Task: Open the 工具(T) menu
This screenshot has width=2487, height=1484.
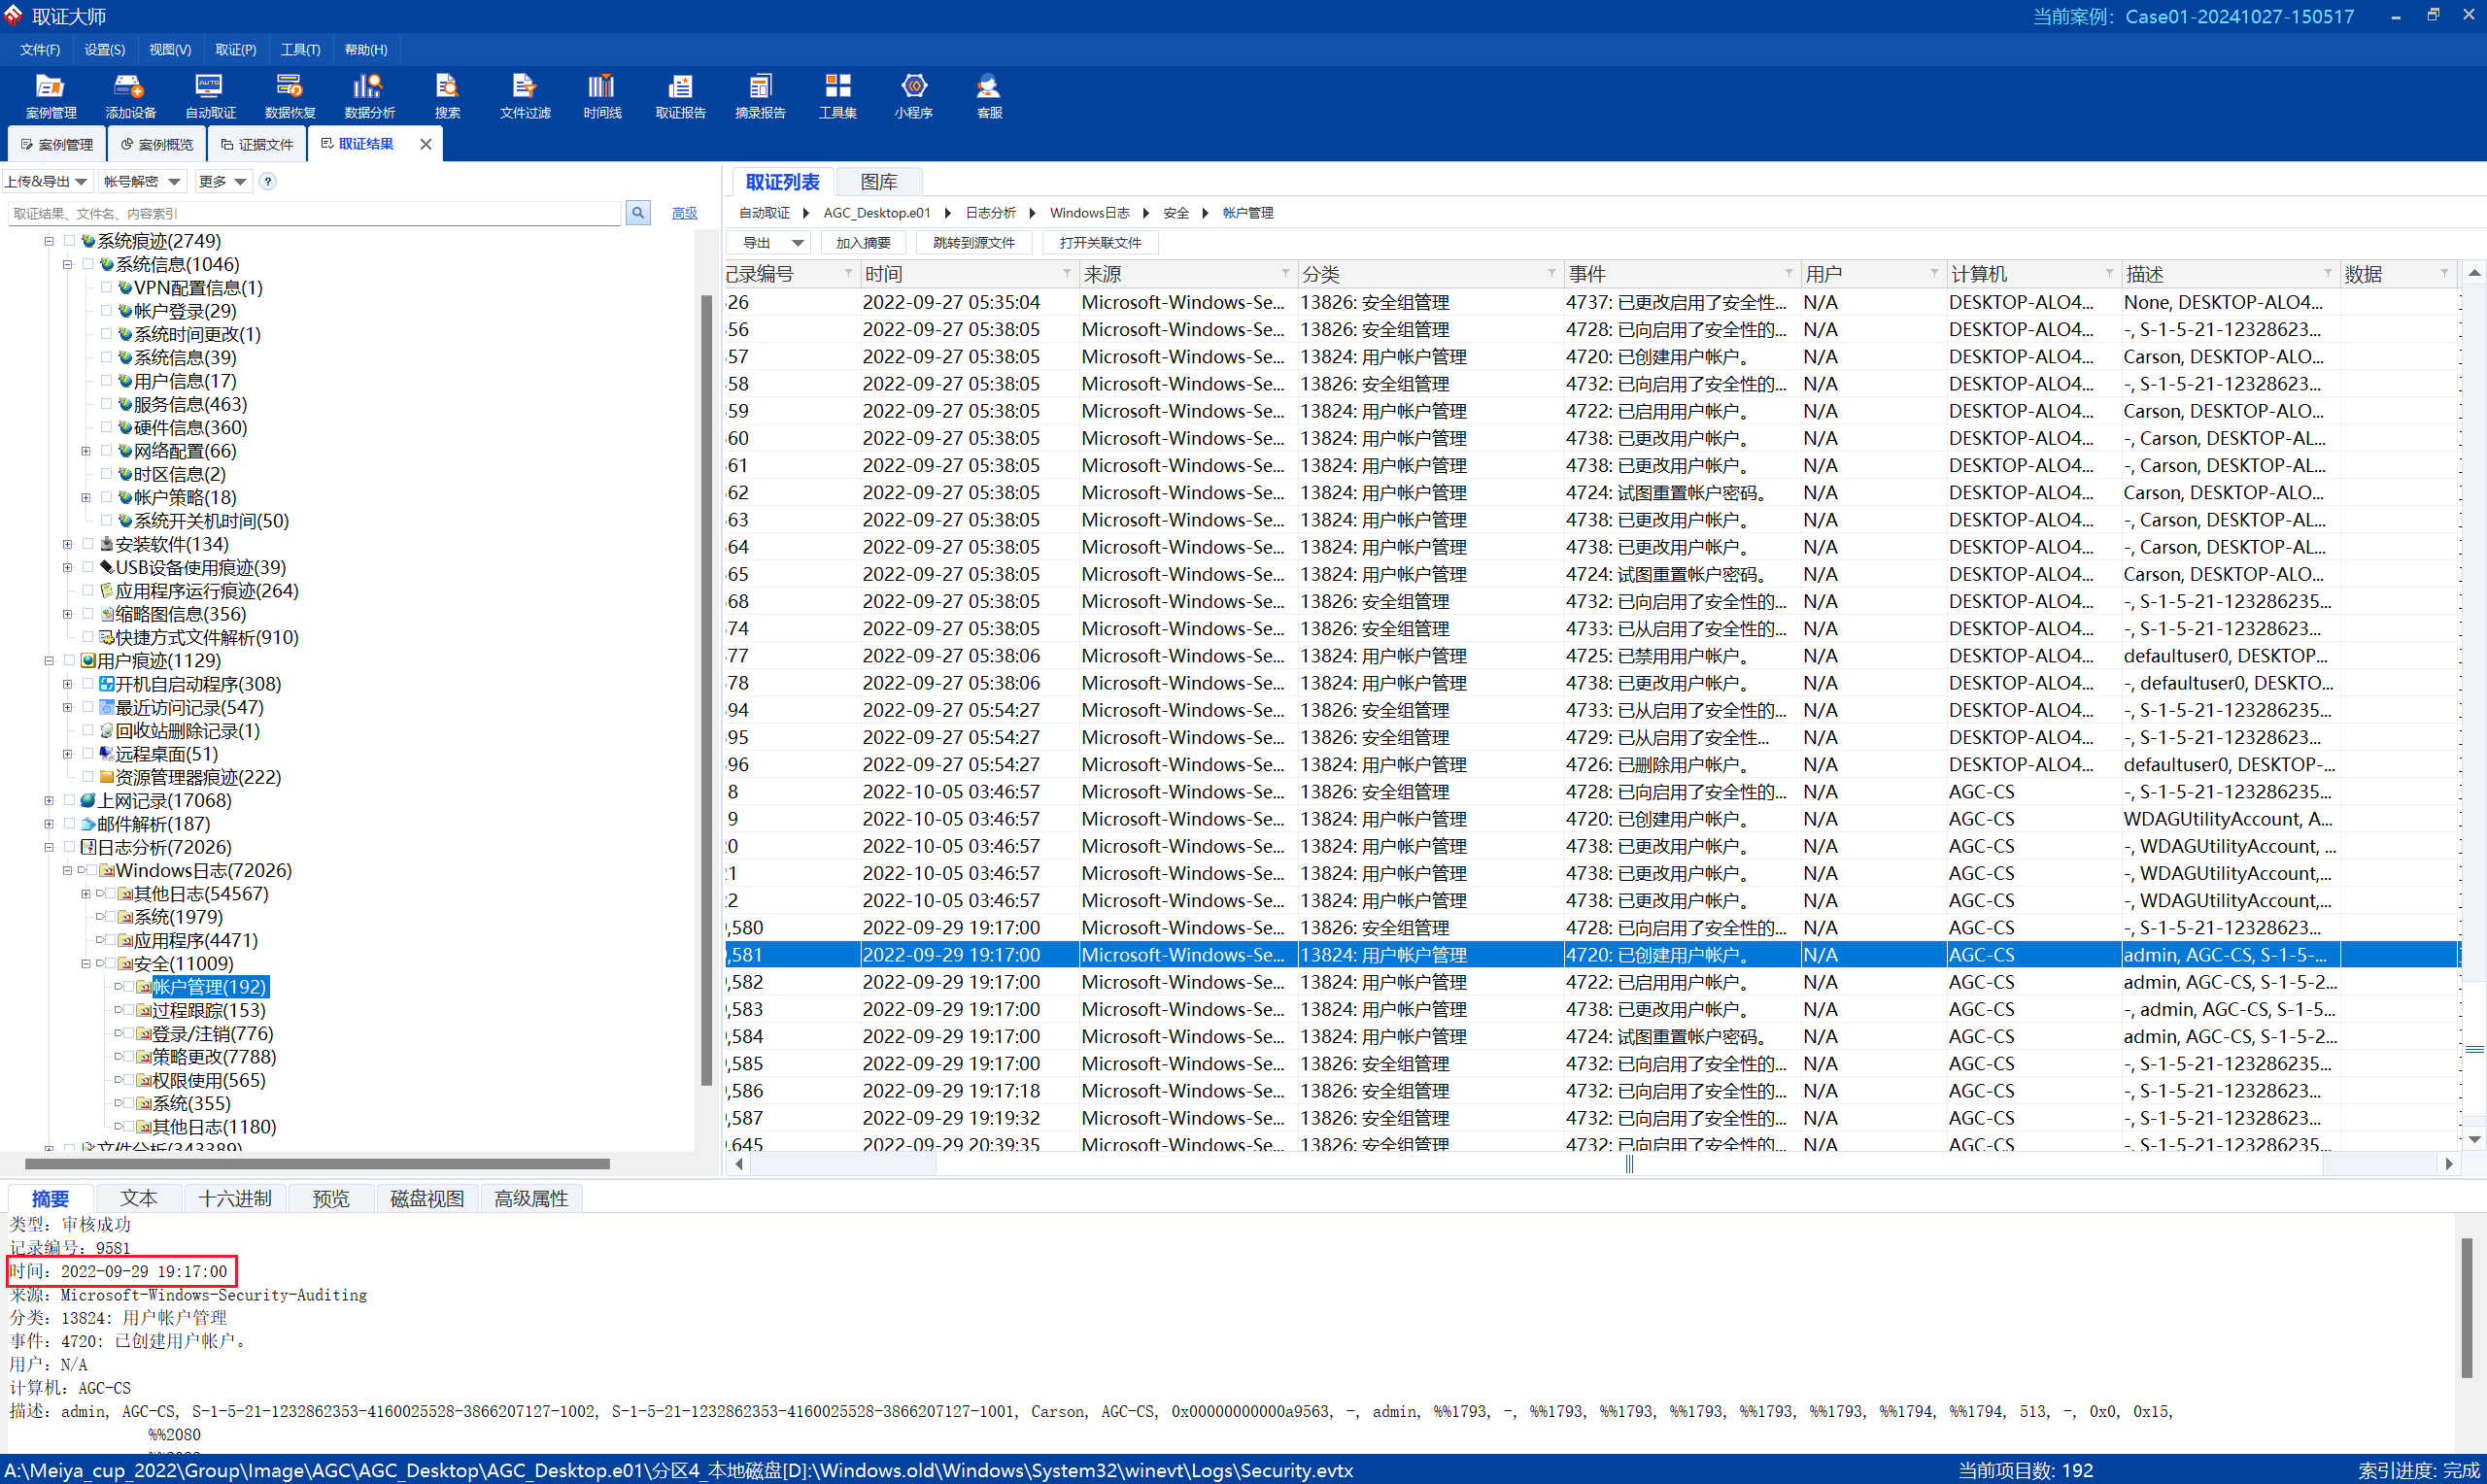Action: pyautogui.click(x=300, y=49)
